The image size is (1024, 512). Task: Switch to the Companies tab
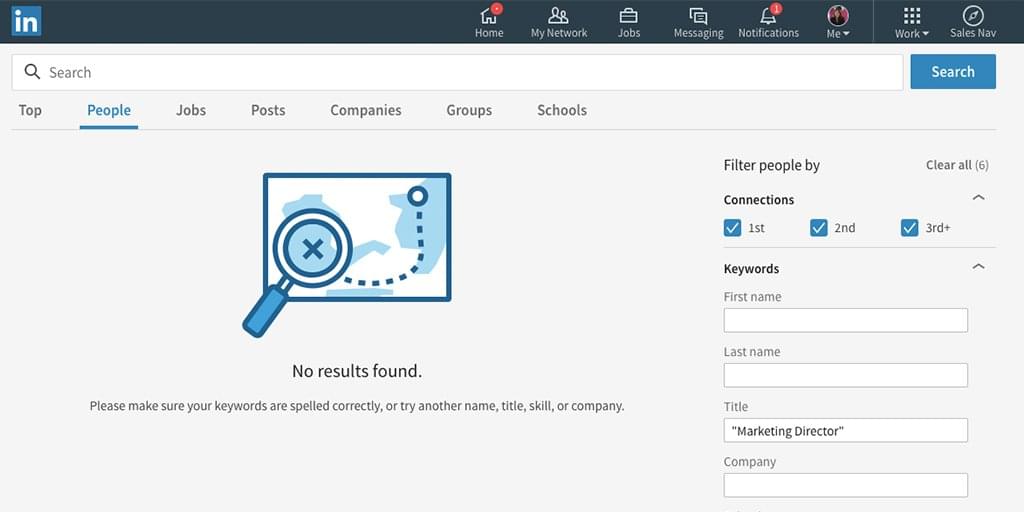[x=366, y=110]
